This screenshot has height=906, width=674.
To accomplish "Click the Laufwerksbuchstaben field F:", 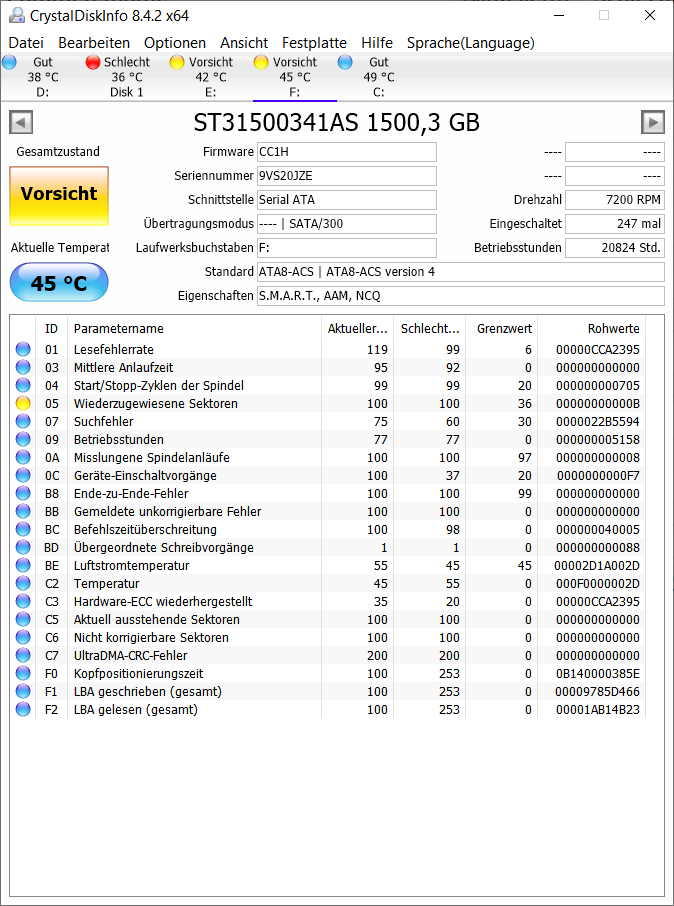I will click(347, 248).
